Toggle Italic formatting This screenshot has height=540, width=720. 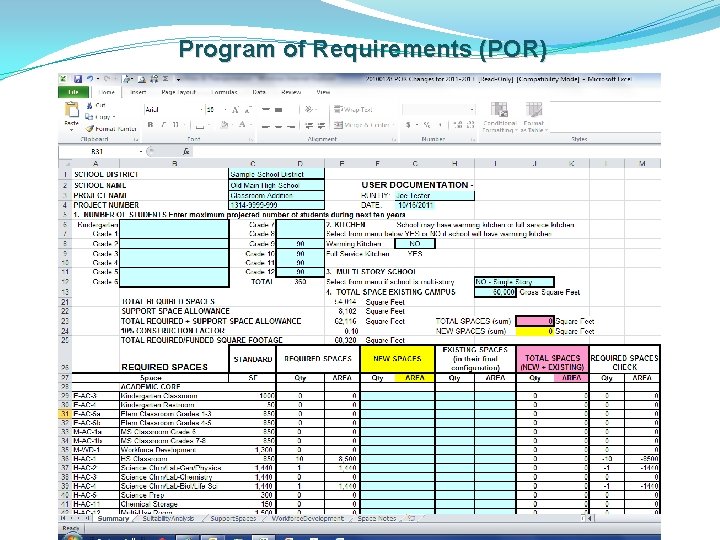point(163,125)
